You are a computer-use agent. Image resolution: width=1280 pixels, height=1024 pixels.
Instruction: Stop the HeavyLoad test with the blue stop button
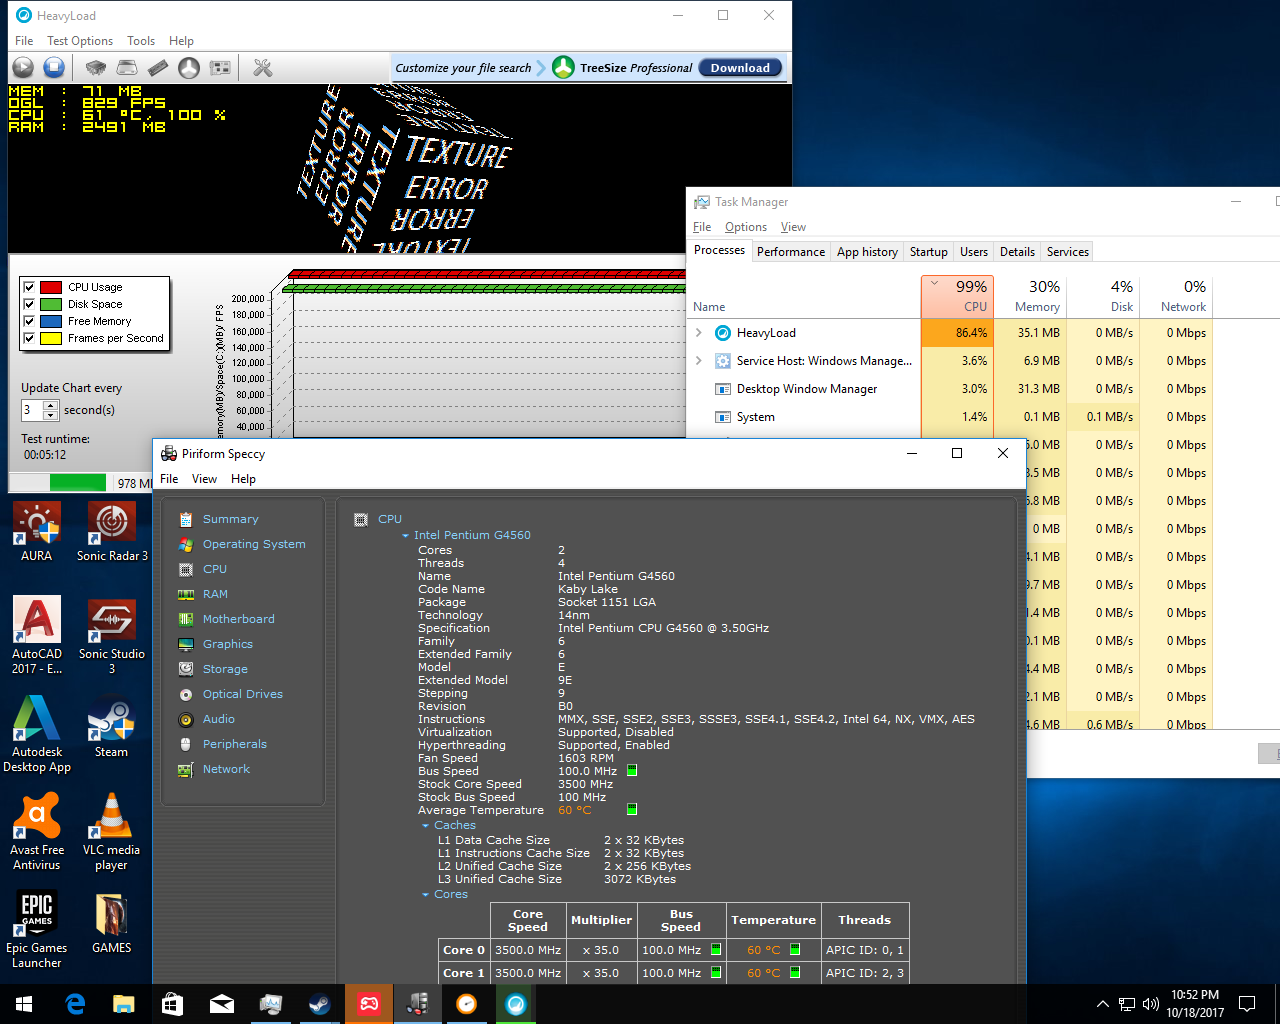click(x=54, y=67)
